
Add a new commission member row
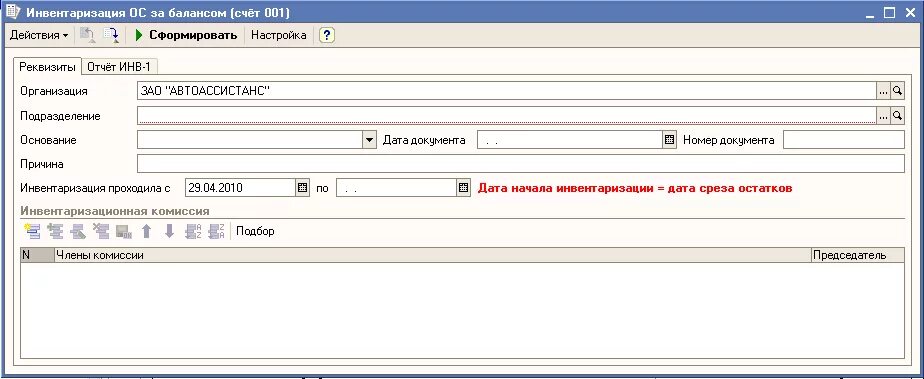[32, 232]
